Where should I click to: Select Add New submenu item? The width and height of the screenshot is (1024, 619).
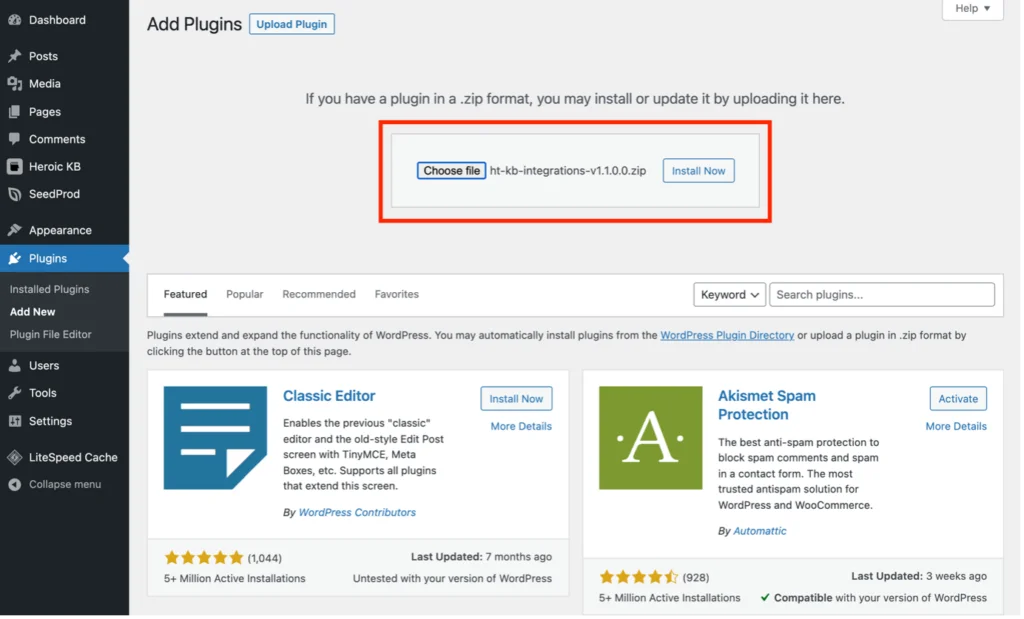pyautogui.click(x=33, y=312)
